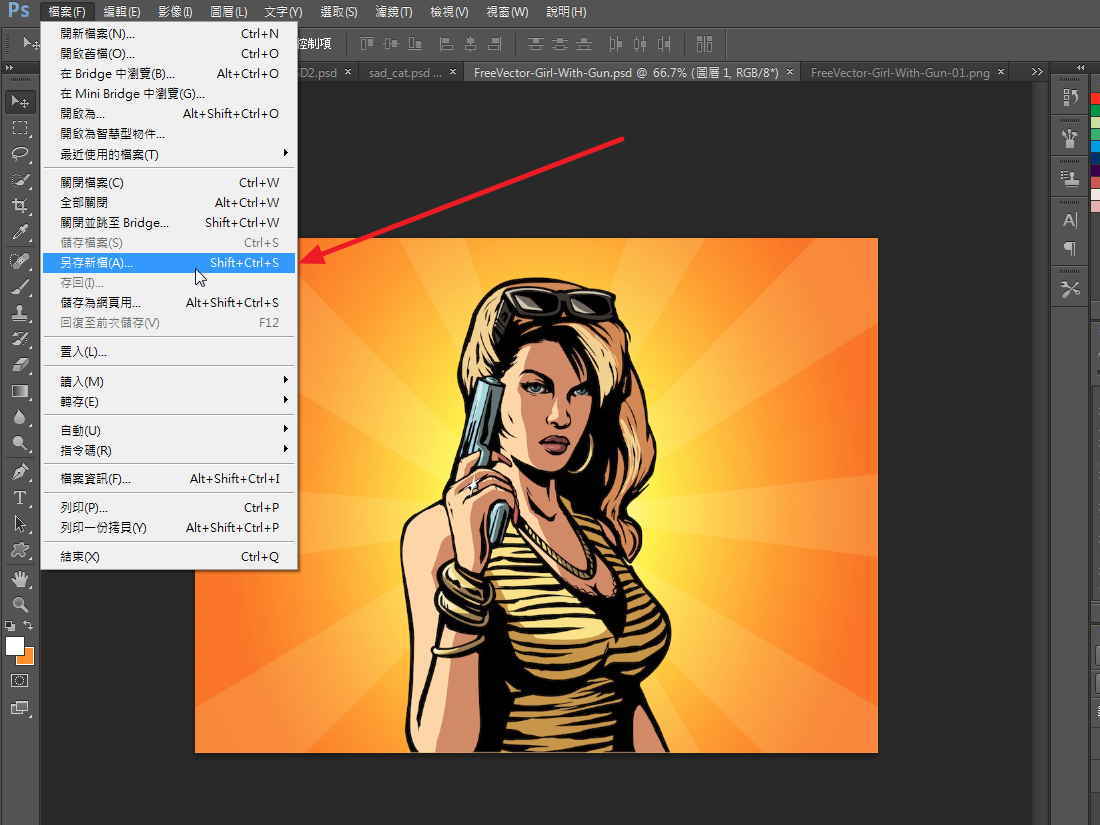The height and width of the screenshot is (825, 1100).
Task: Expand the 最近使用的檔案(T) submenu
Action: (x=169, y=154)
